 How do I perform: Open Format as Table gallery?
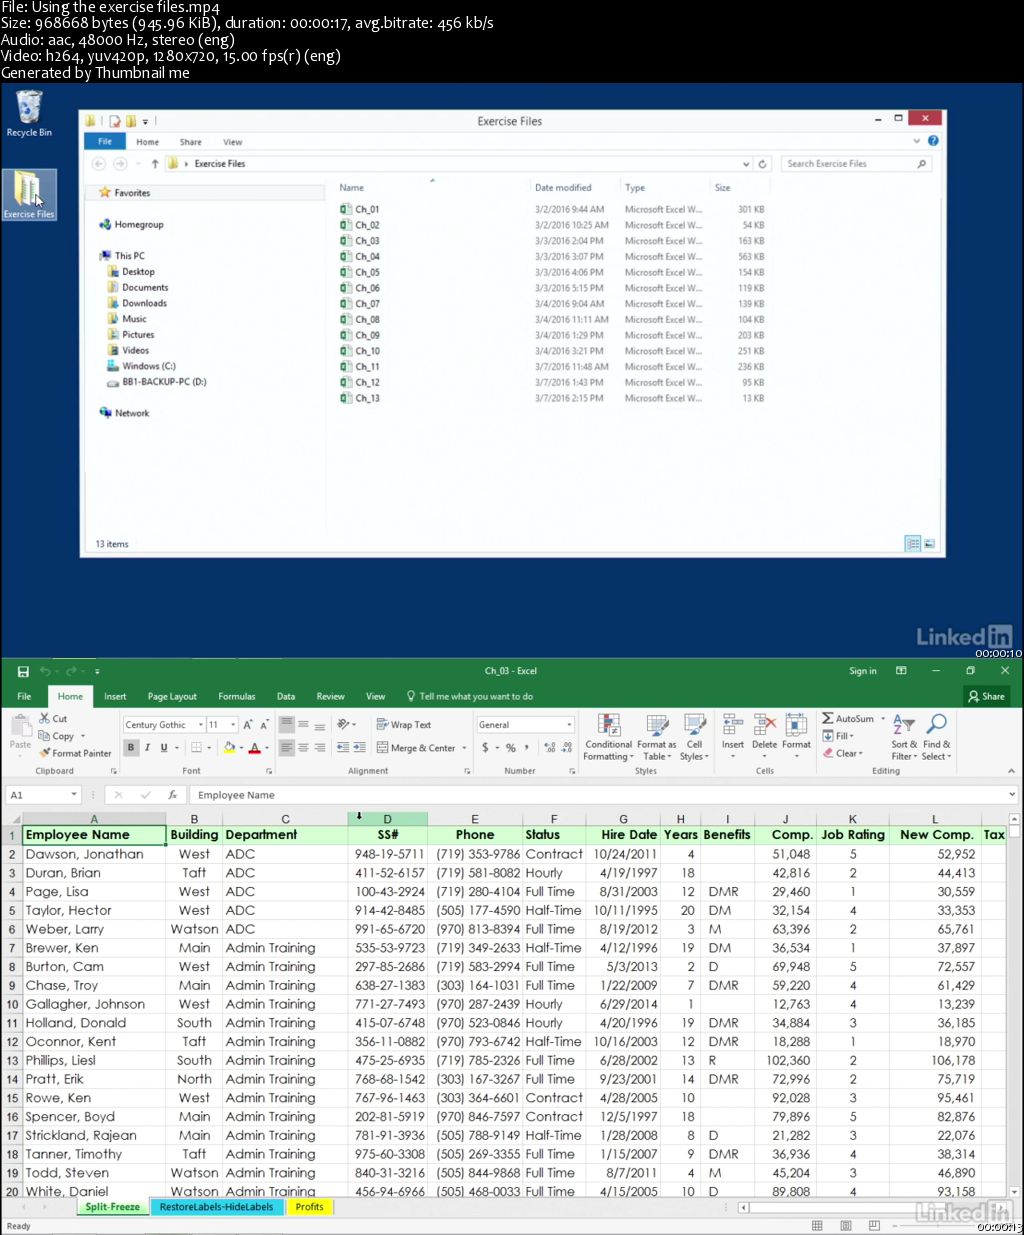pos(656,737)
